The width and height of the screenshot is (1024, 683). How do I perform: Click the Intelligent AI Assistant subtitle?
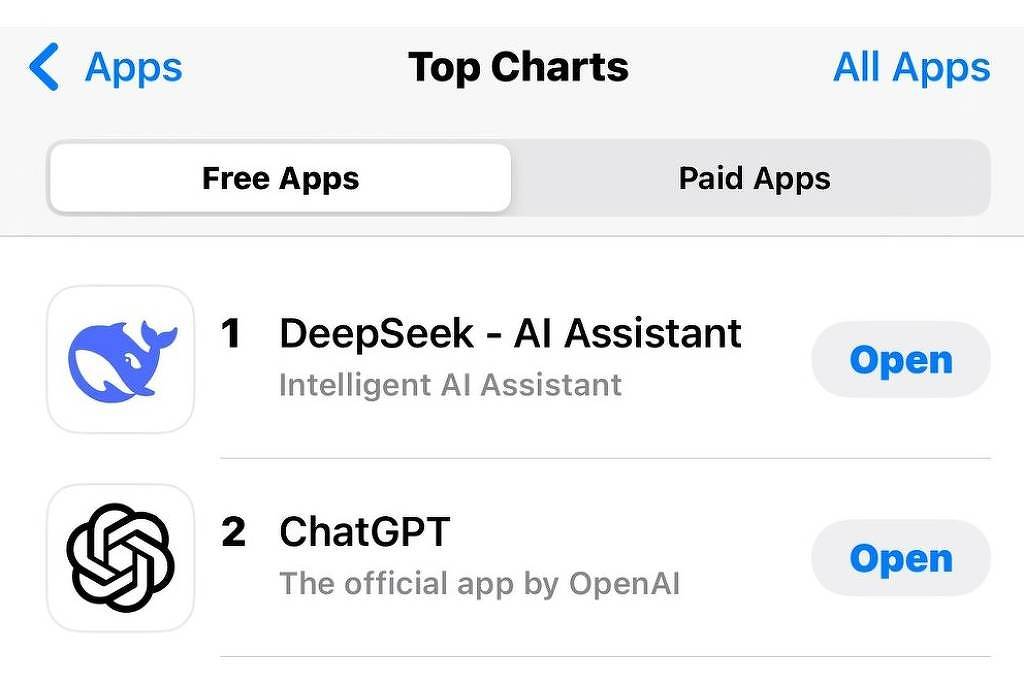click(450, 385)
